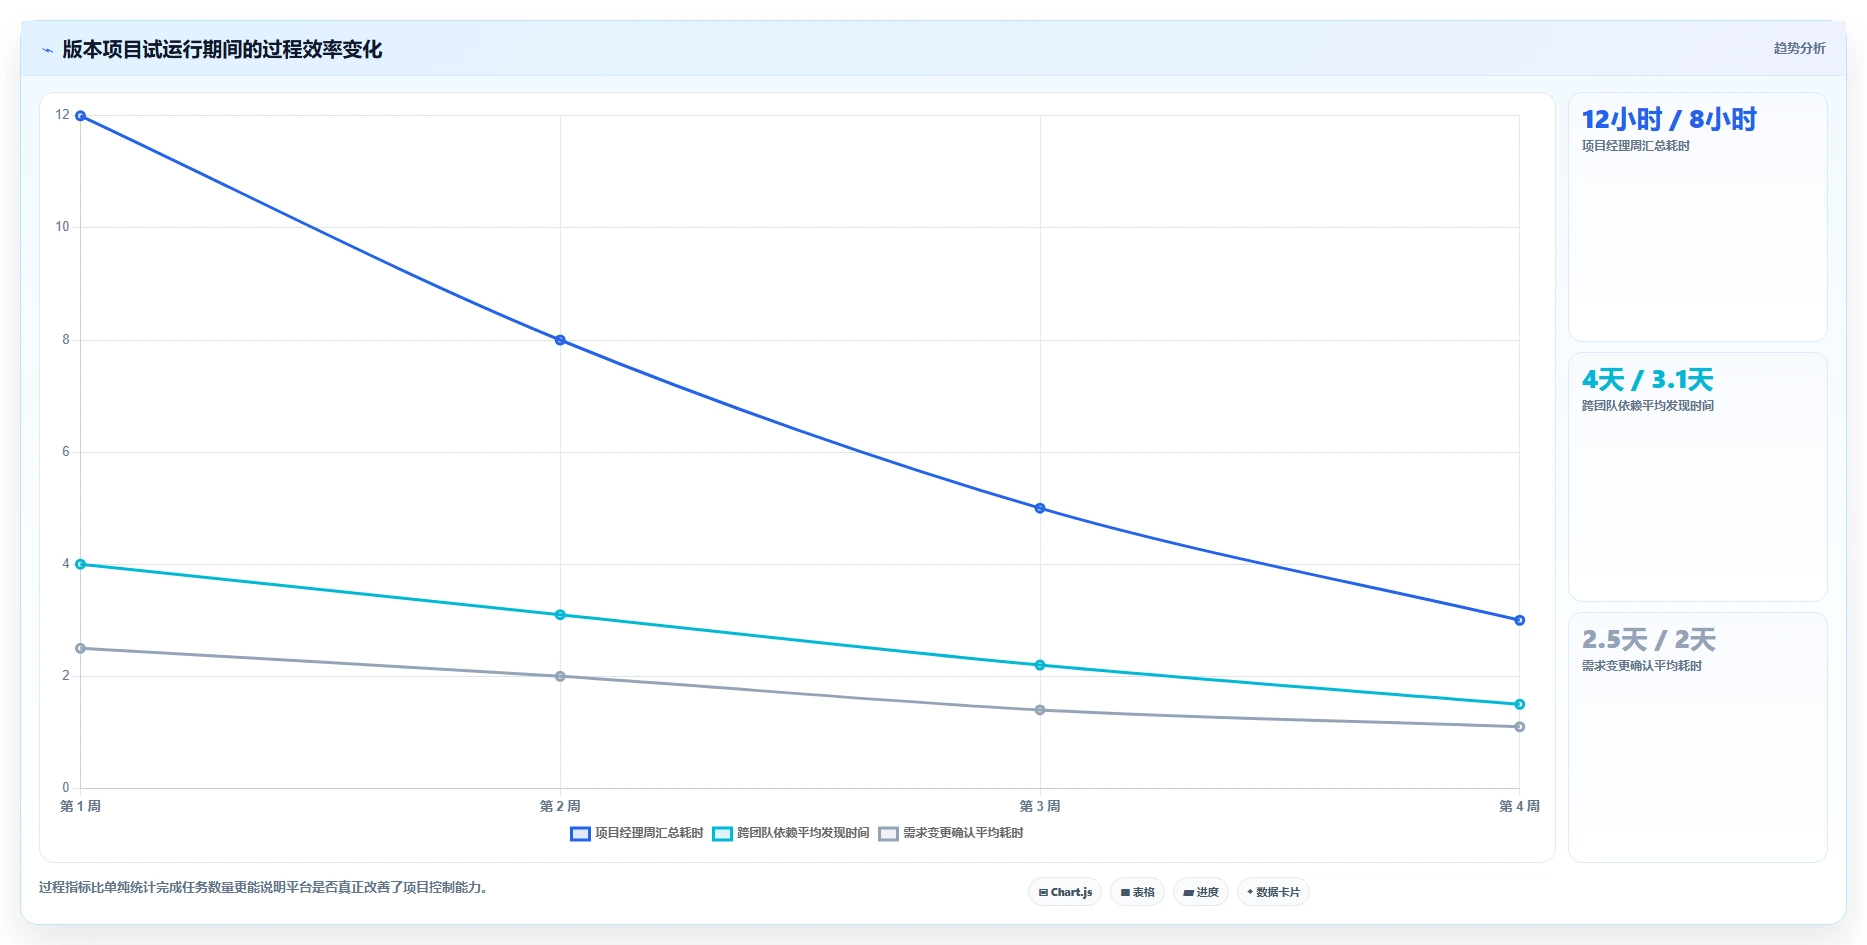Screen dimensions: 1867x945
Task: Select the cyan line point at 第 1 周
Action: tap(81, 564)
